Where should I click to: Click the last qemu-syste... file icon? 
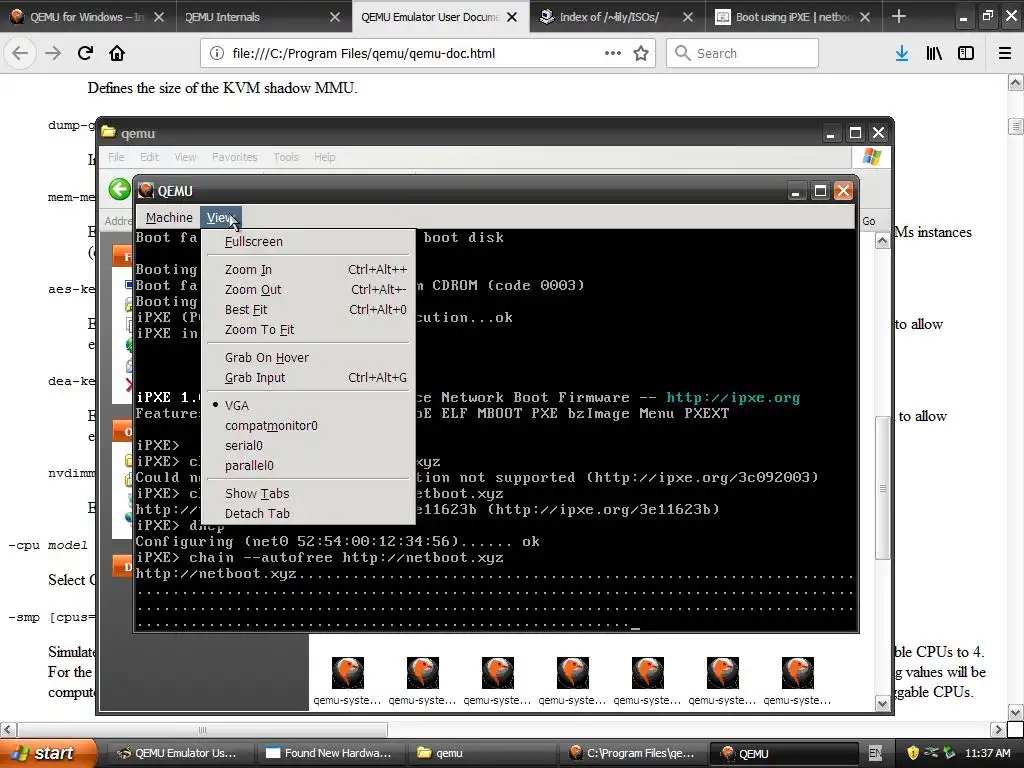(x=797, y=681)
